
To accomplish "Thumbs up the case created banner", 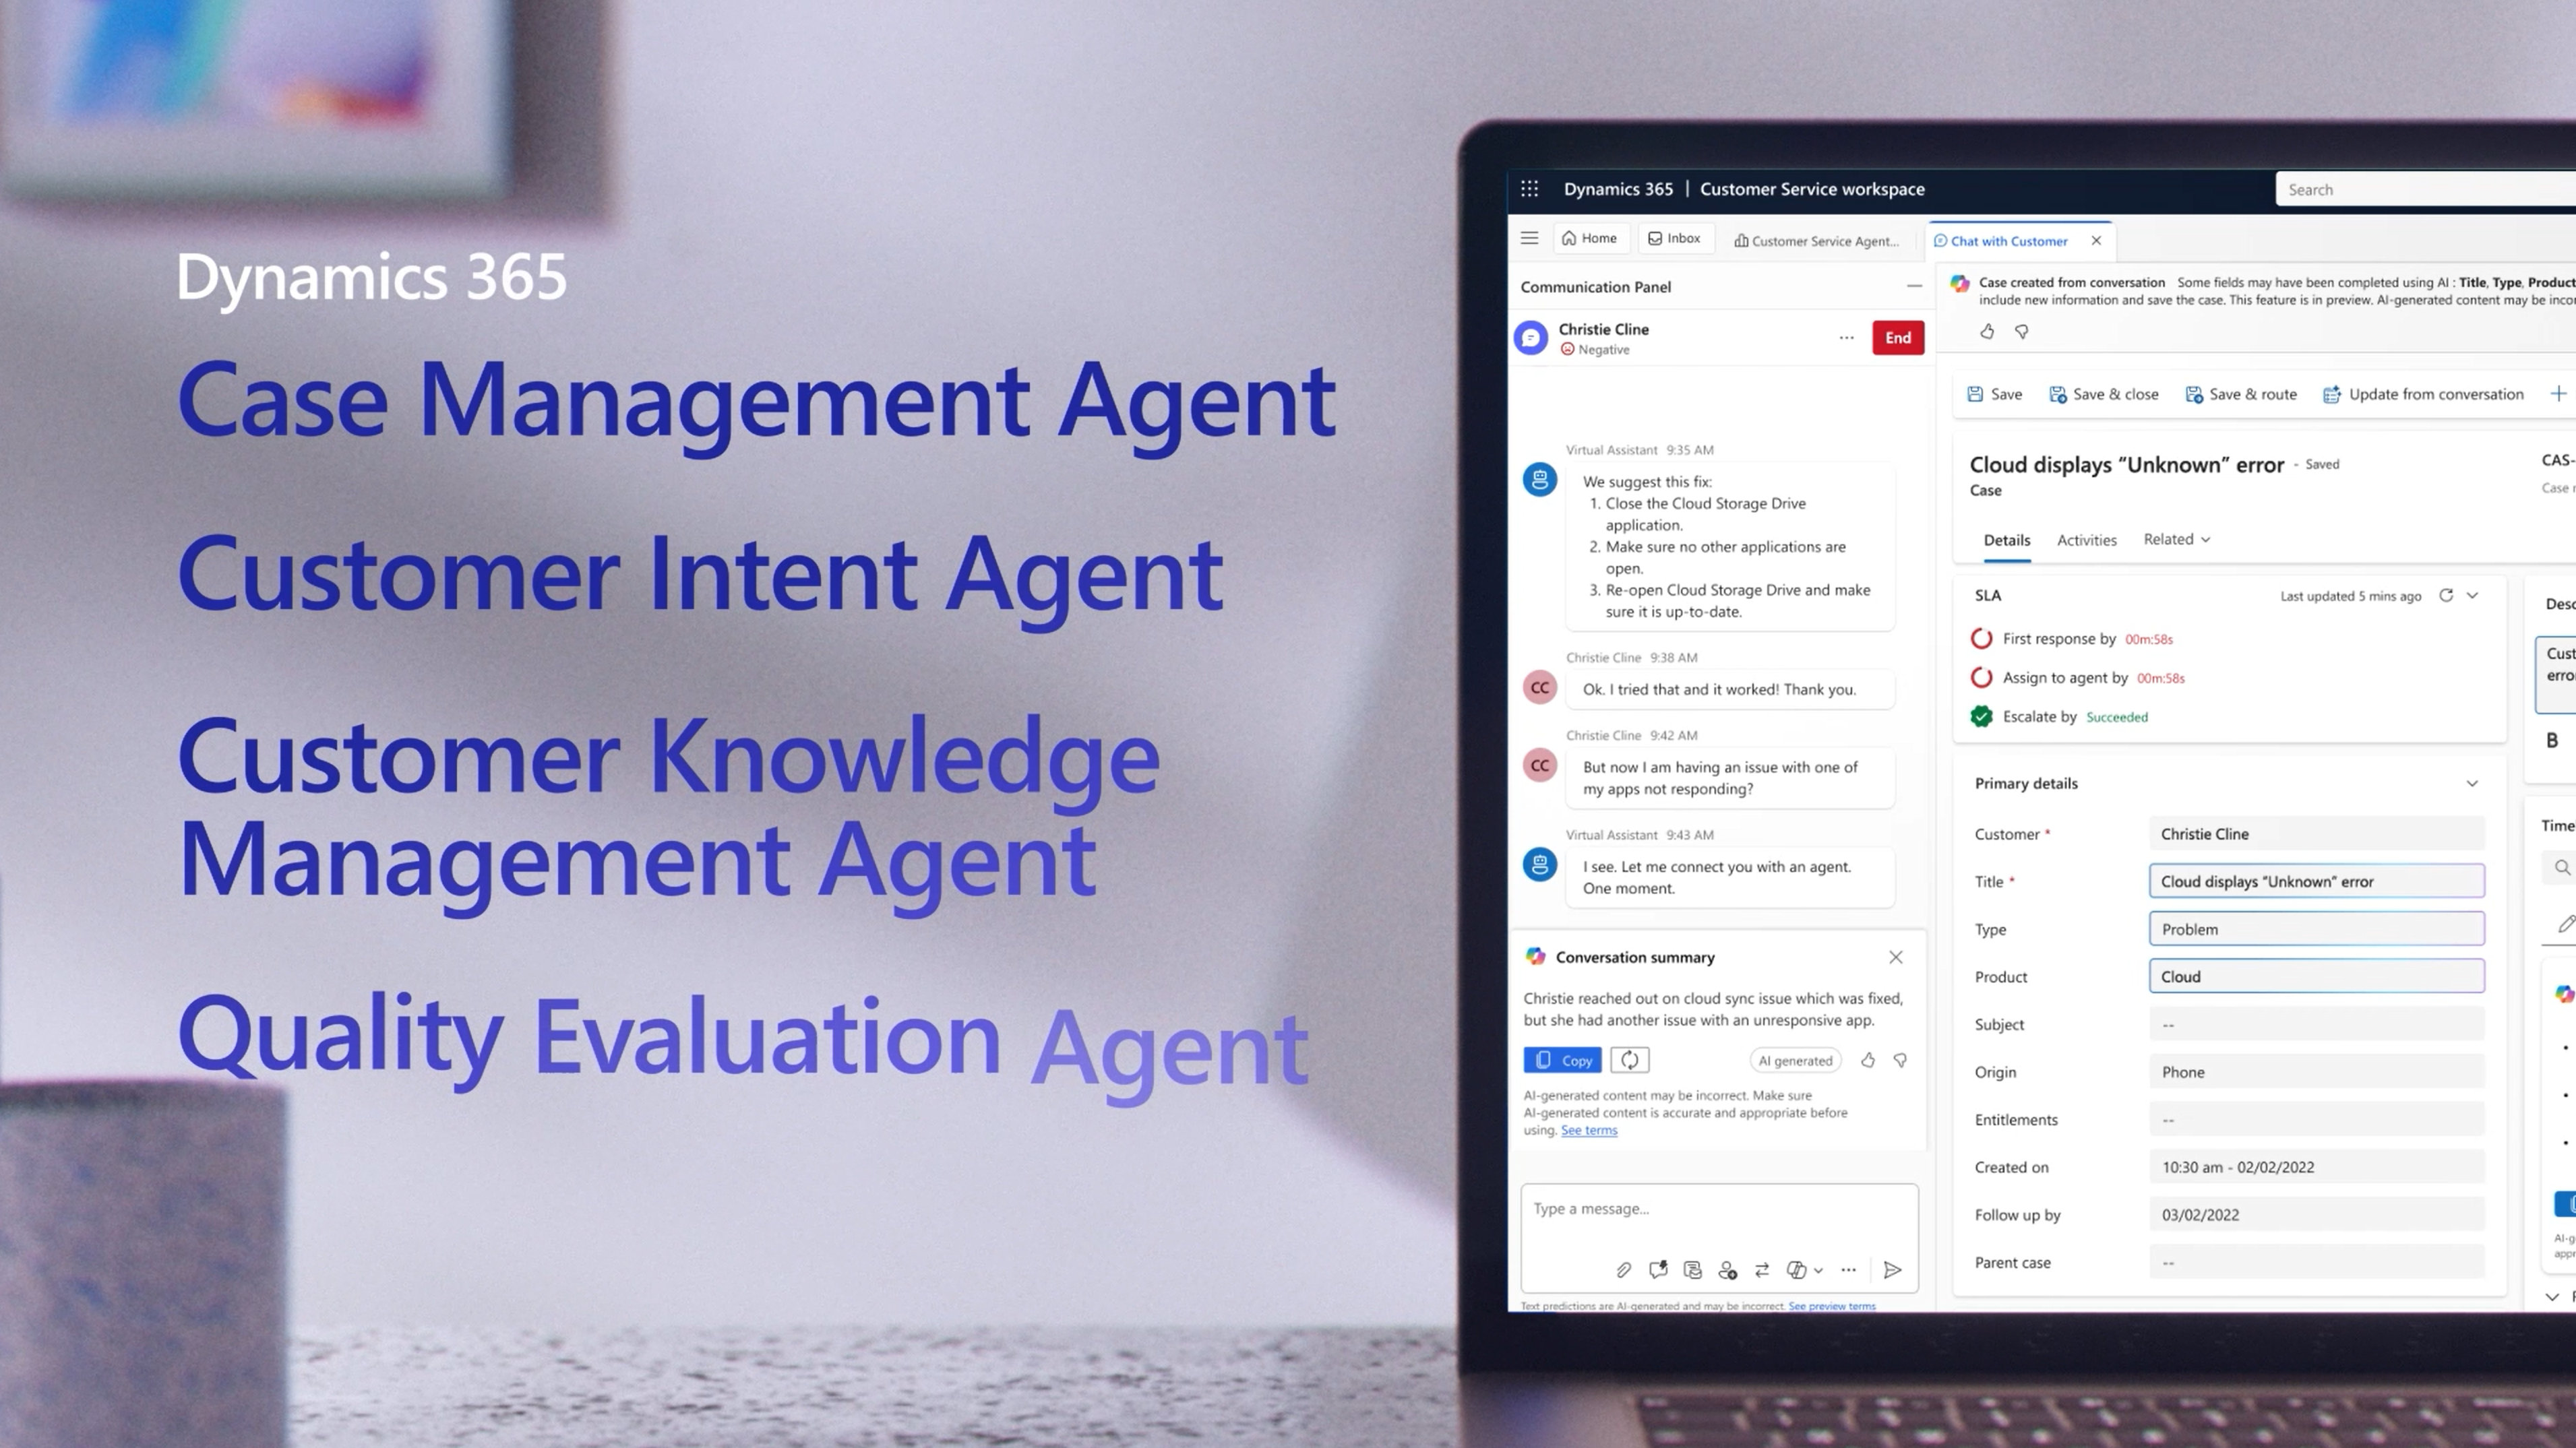I will coord(1987,332).
